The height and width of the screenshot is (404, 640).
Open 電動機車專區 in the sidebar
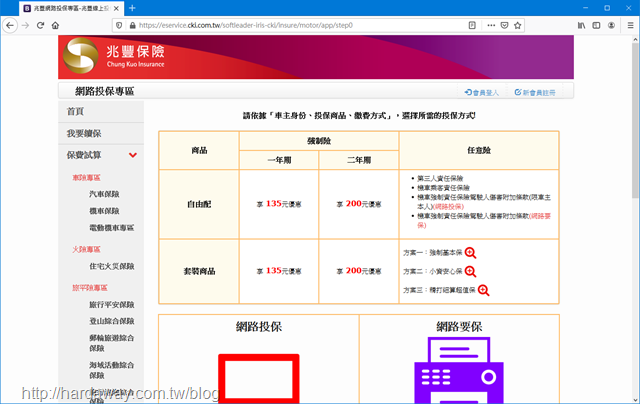pos(111,228)
